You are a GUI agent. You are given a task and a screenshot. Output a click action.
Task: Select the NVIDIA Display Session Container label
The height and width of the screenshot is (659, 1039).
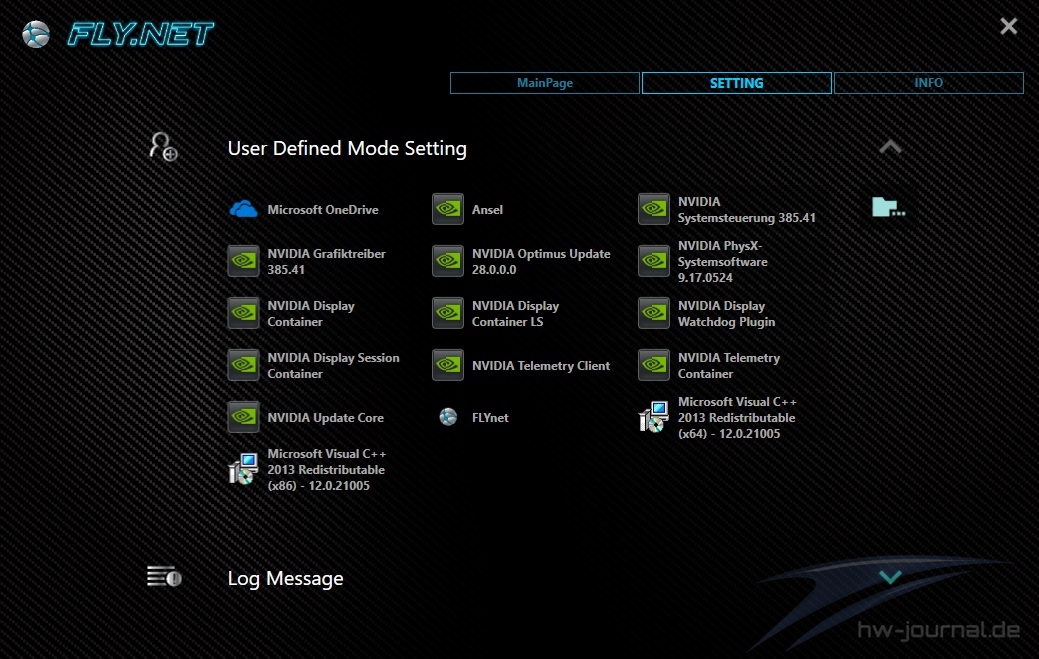[333, 366]
